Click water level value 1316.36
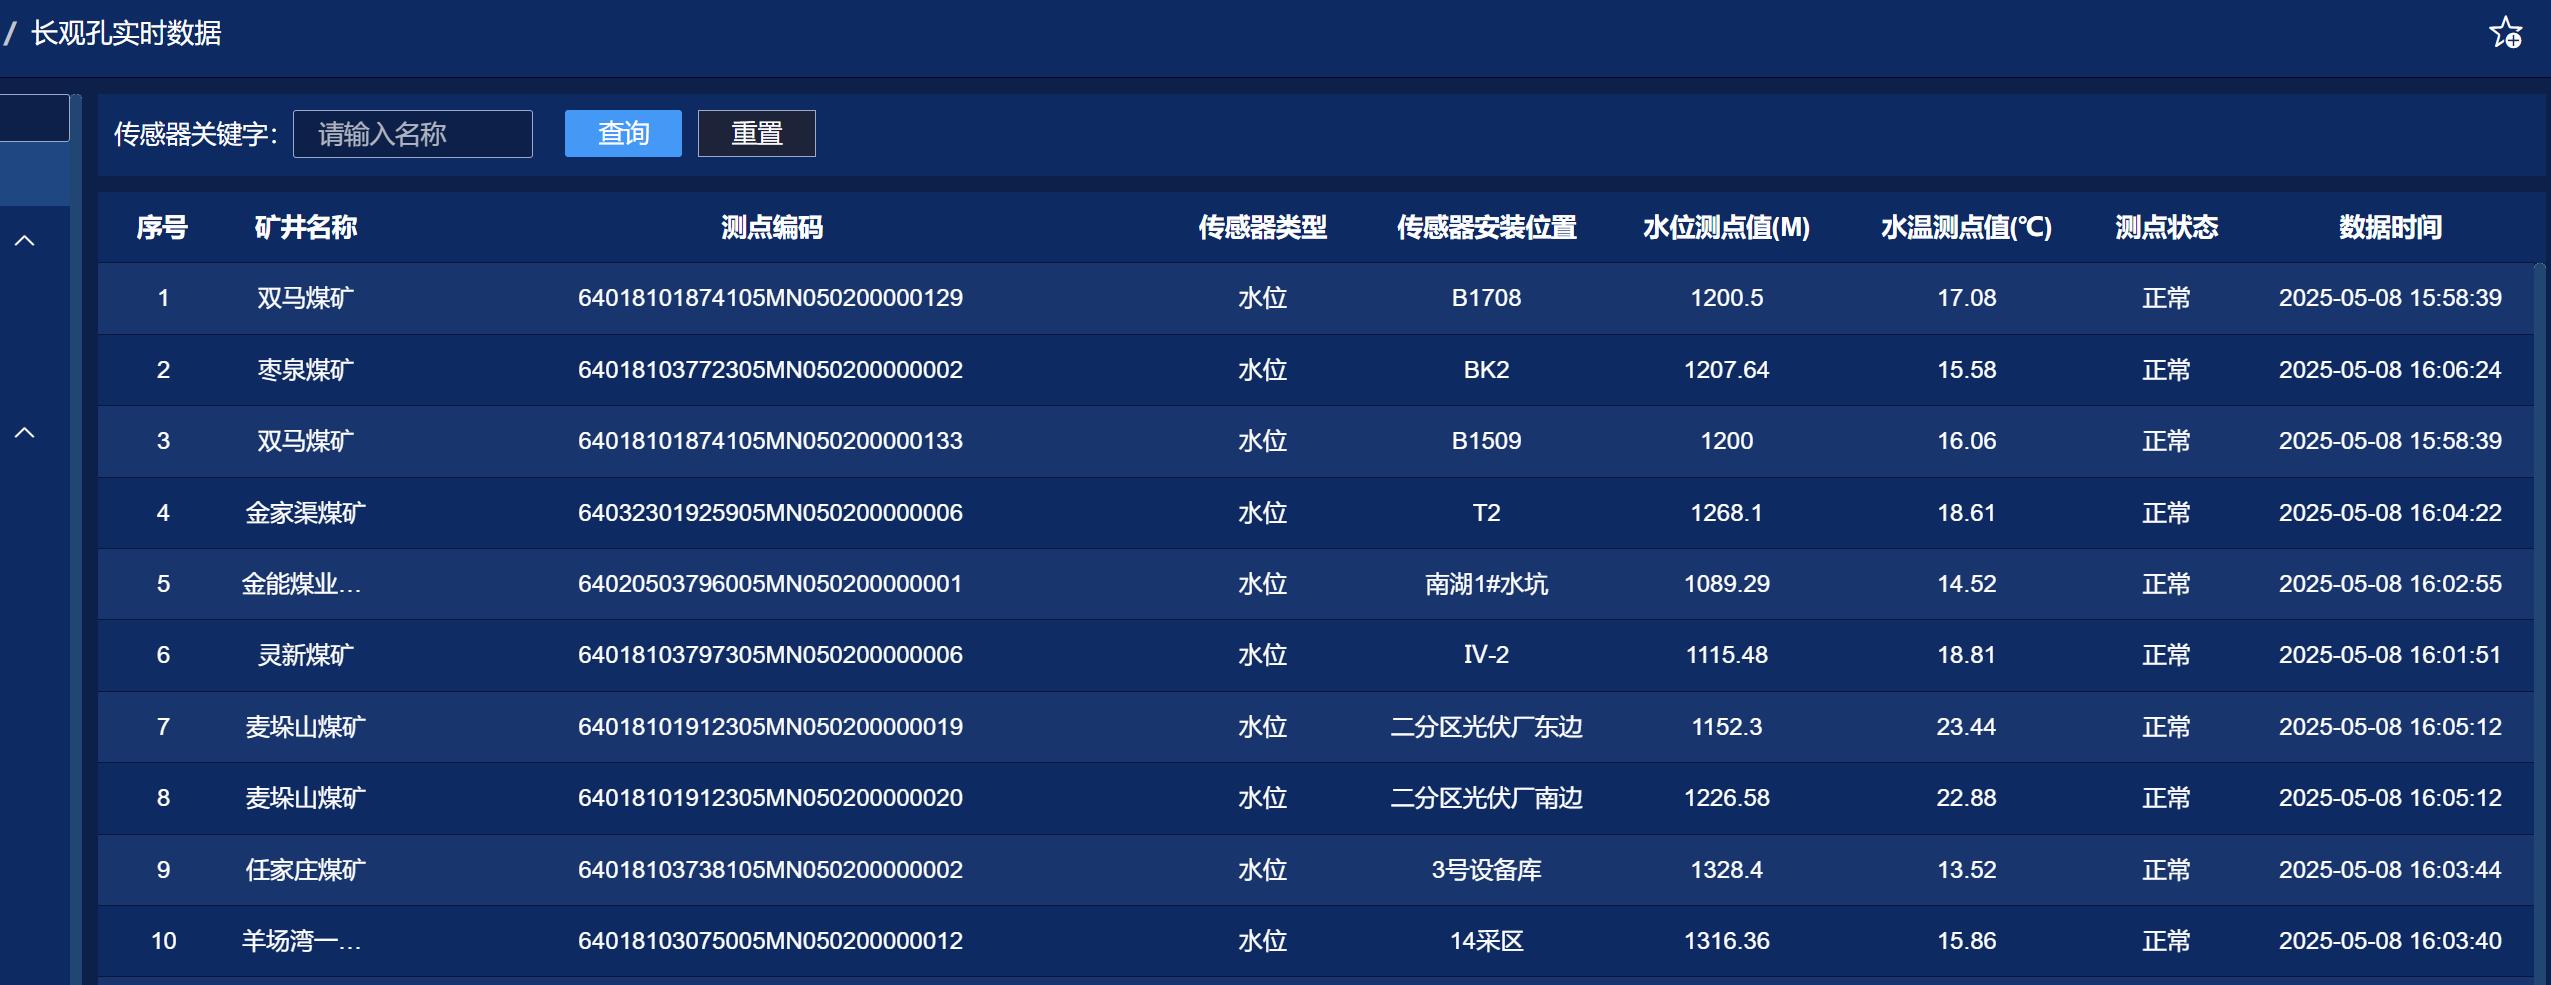2551x985 pixels. (1727, 941)
